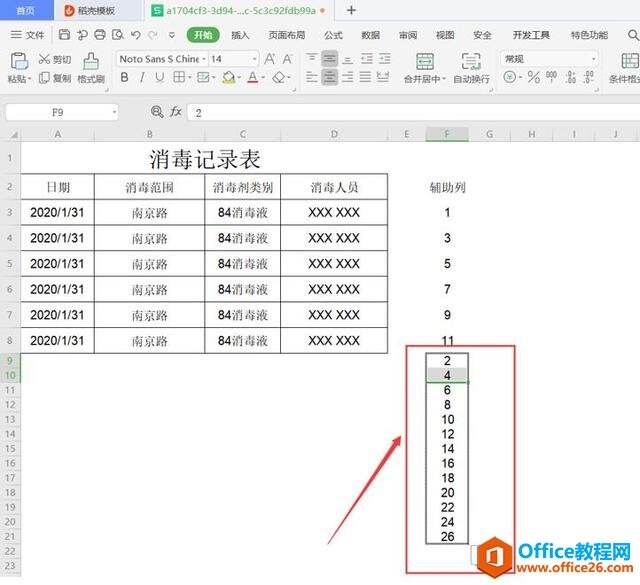Justify text alignment

pos(365,77)
